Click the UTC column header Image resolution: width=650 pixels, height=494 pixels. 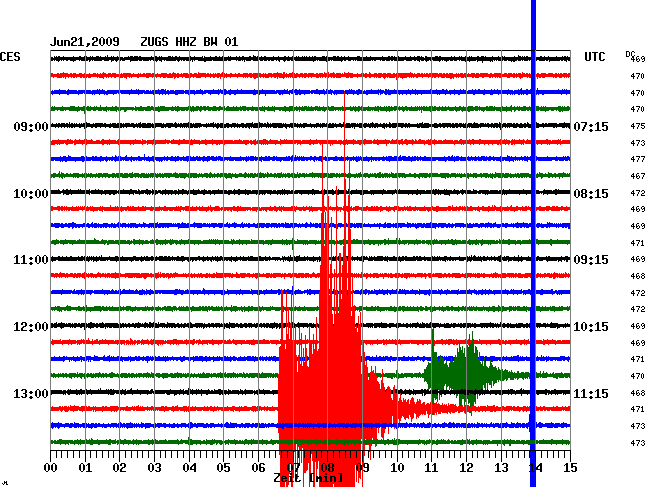click(x=594, y=56)
